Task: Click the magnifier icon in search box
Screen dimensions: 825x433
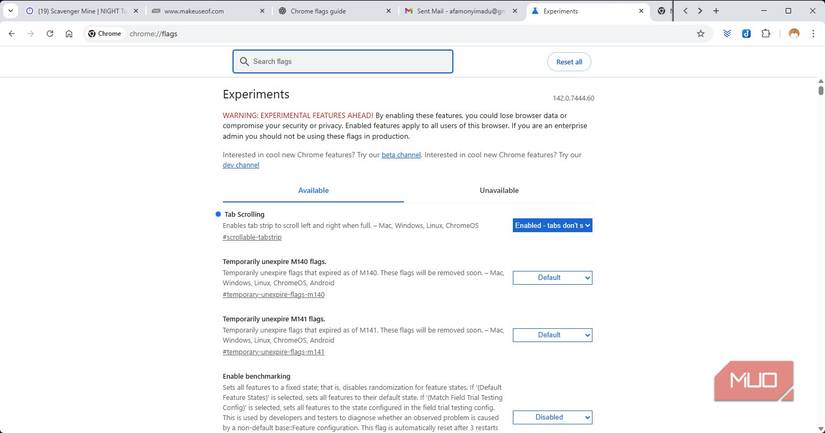Action: (244, 62)
